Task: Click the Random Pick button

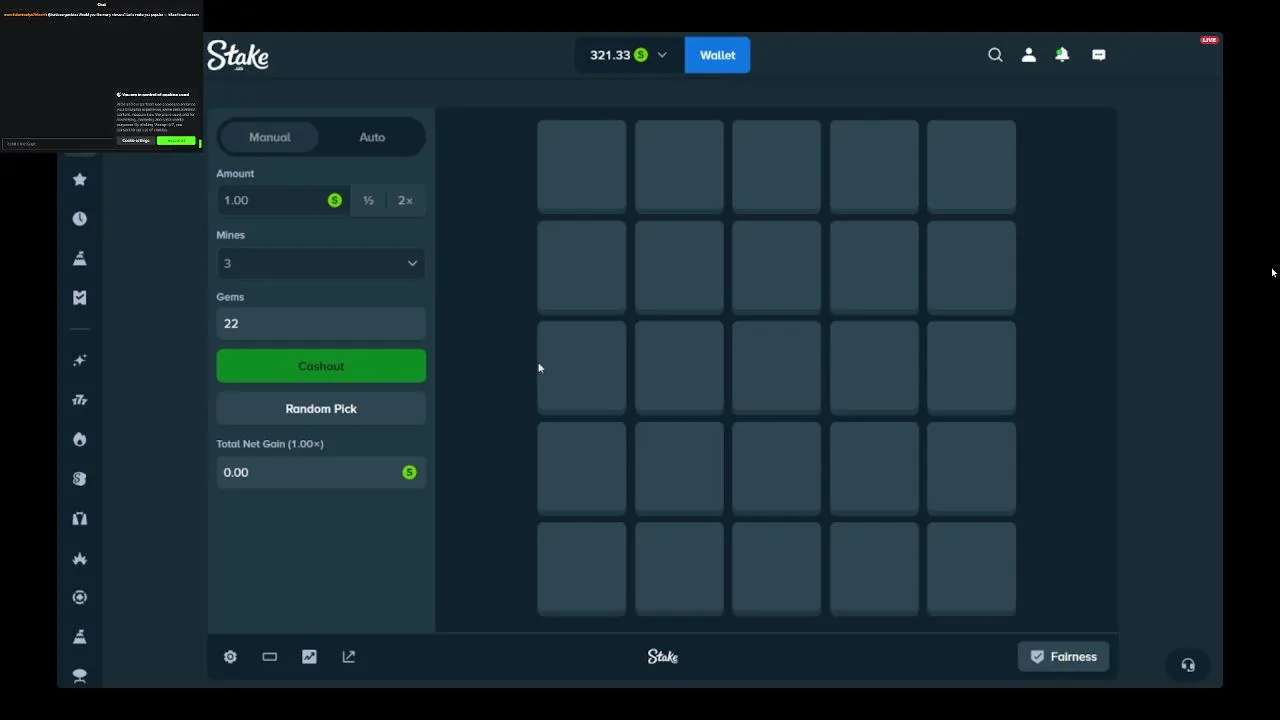Action: click(321, 409)
